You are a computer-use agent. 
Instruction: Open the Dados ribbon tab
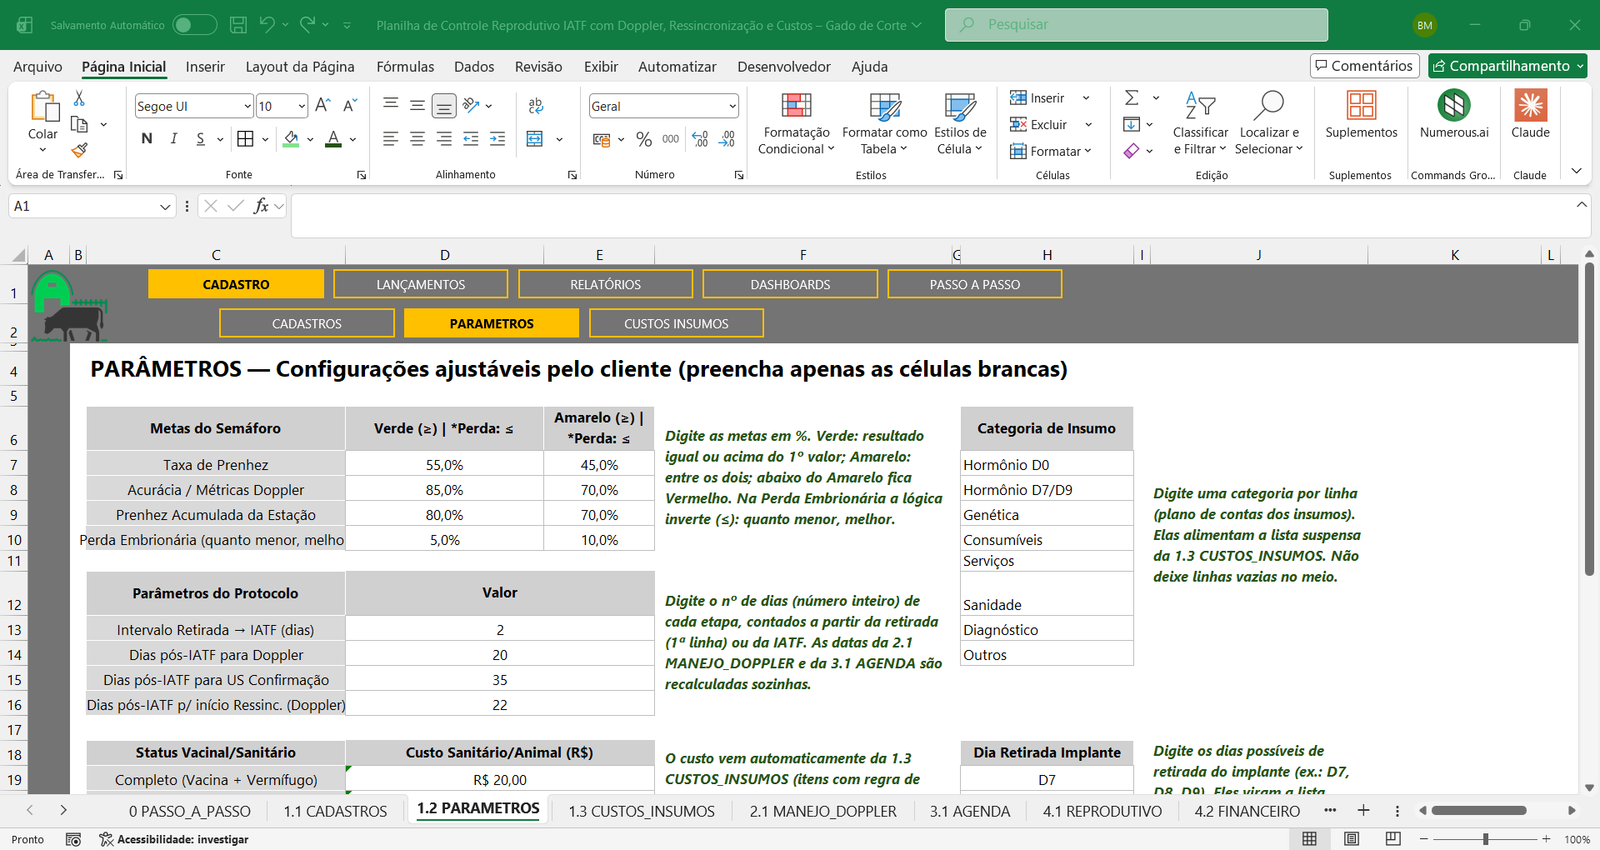(x=474, y=66)
